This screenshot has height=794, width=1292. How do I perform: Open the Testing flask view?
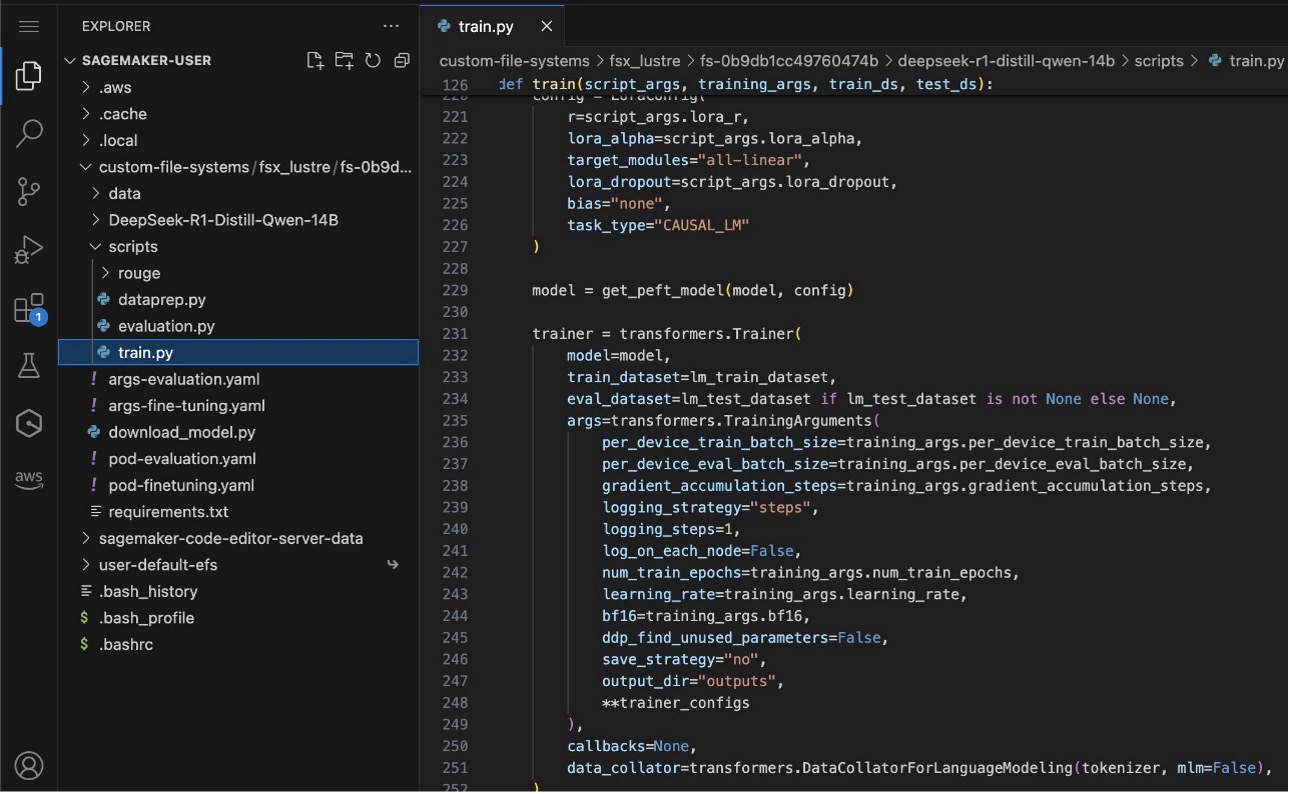click(29, 365)
